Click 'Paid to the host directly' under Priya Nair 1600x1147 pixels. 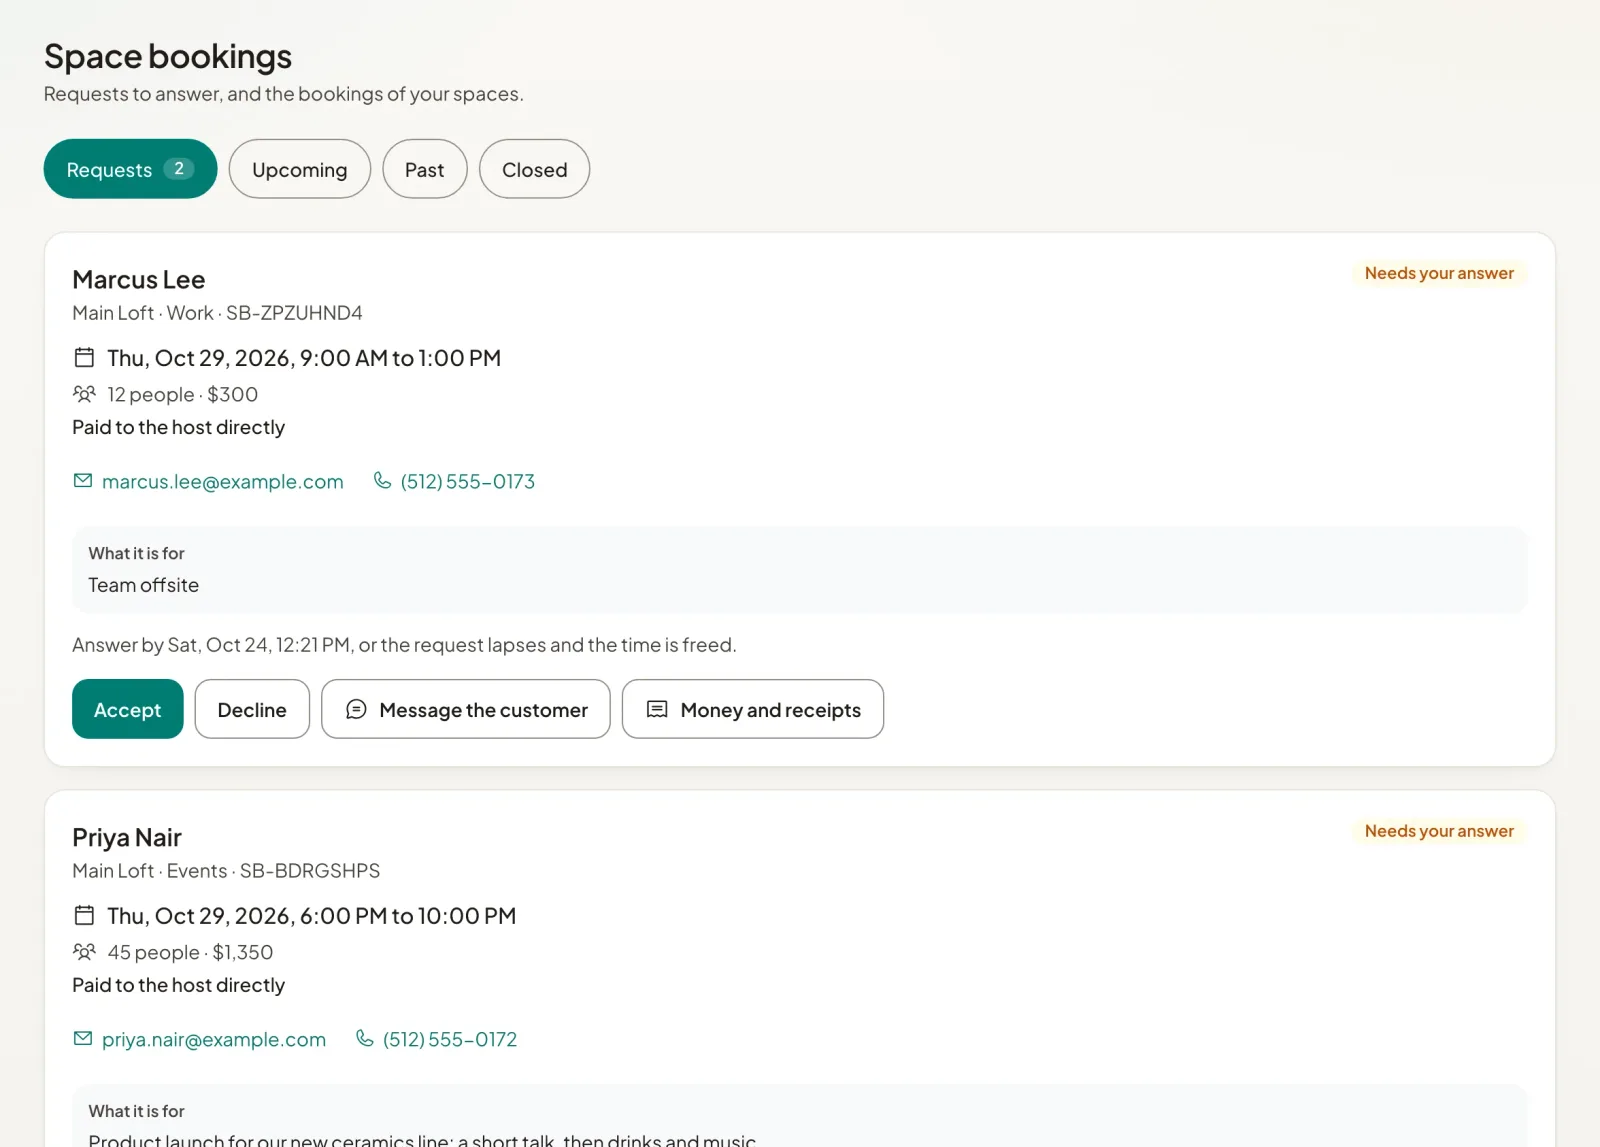coord(179,986)
